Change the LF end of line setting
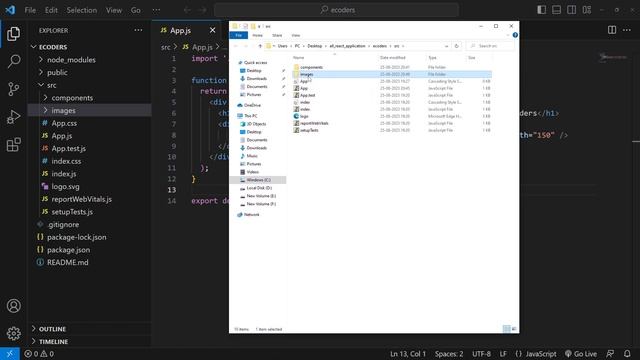The width and height of the screenshot is (640, 360). [503, 354]
